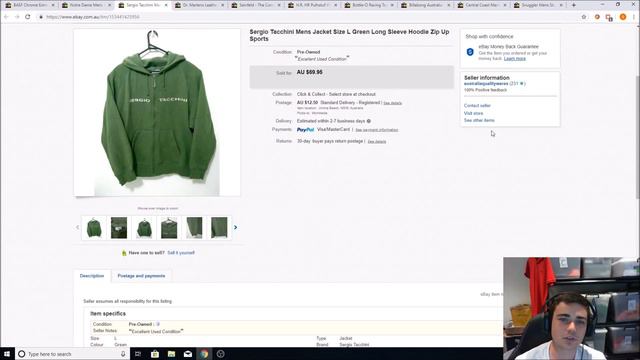
Task: Click the clock-like taskbar icon
Action: click(x=220, y=354)
